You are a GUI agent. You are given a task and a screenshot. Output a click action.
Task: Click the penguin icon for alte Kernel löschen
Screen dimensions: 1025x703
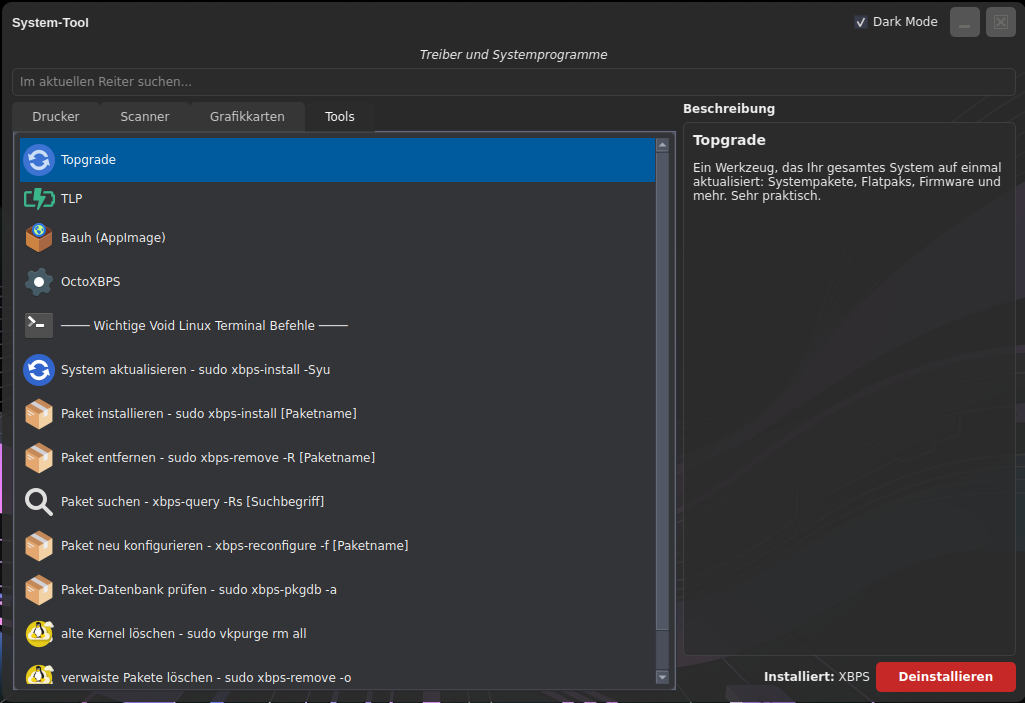39,633
